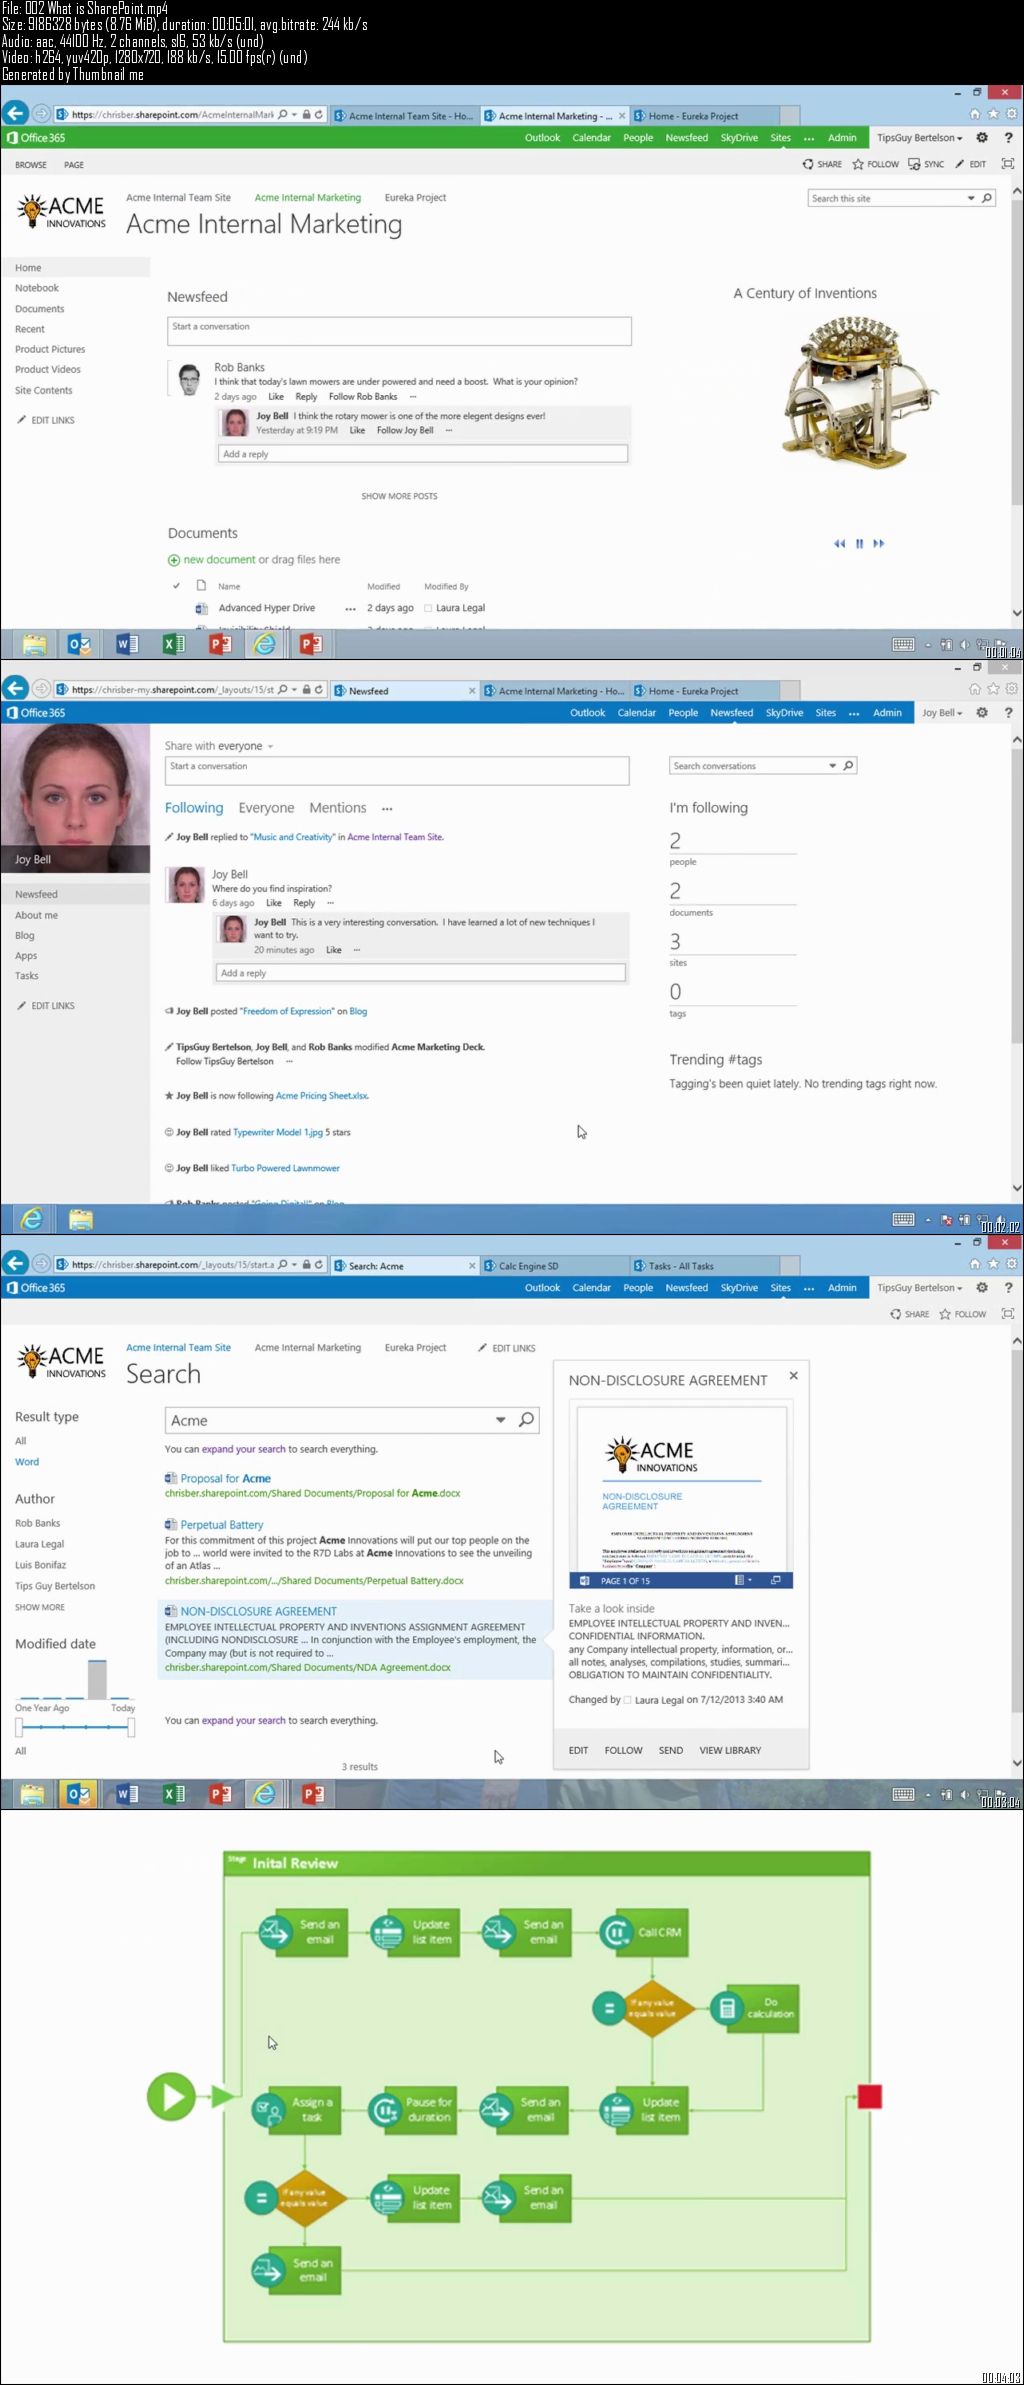Expand SHOW MORE under the Author refiners
1024x2385 pixels.
click(40, 1607)
